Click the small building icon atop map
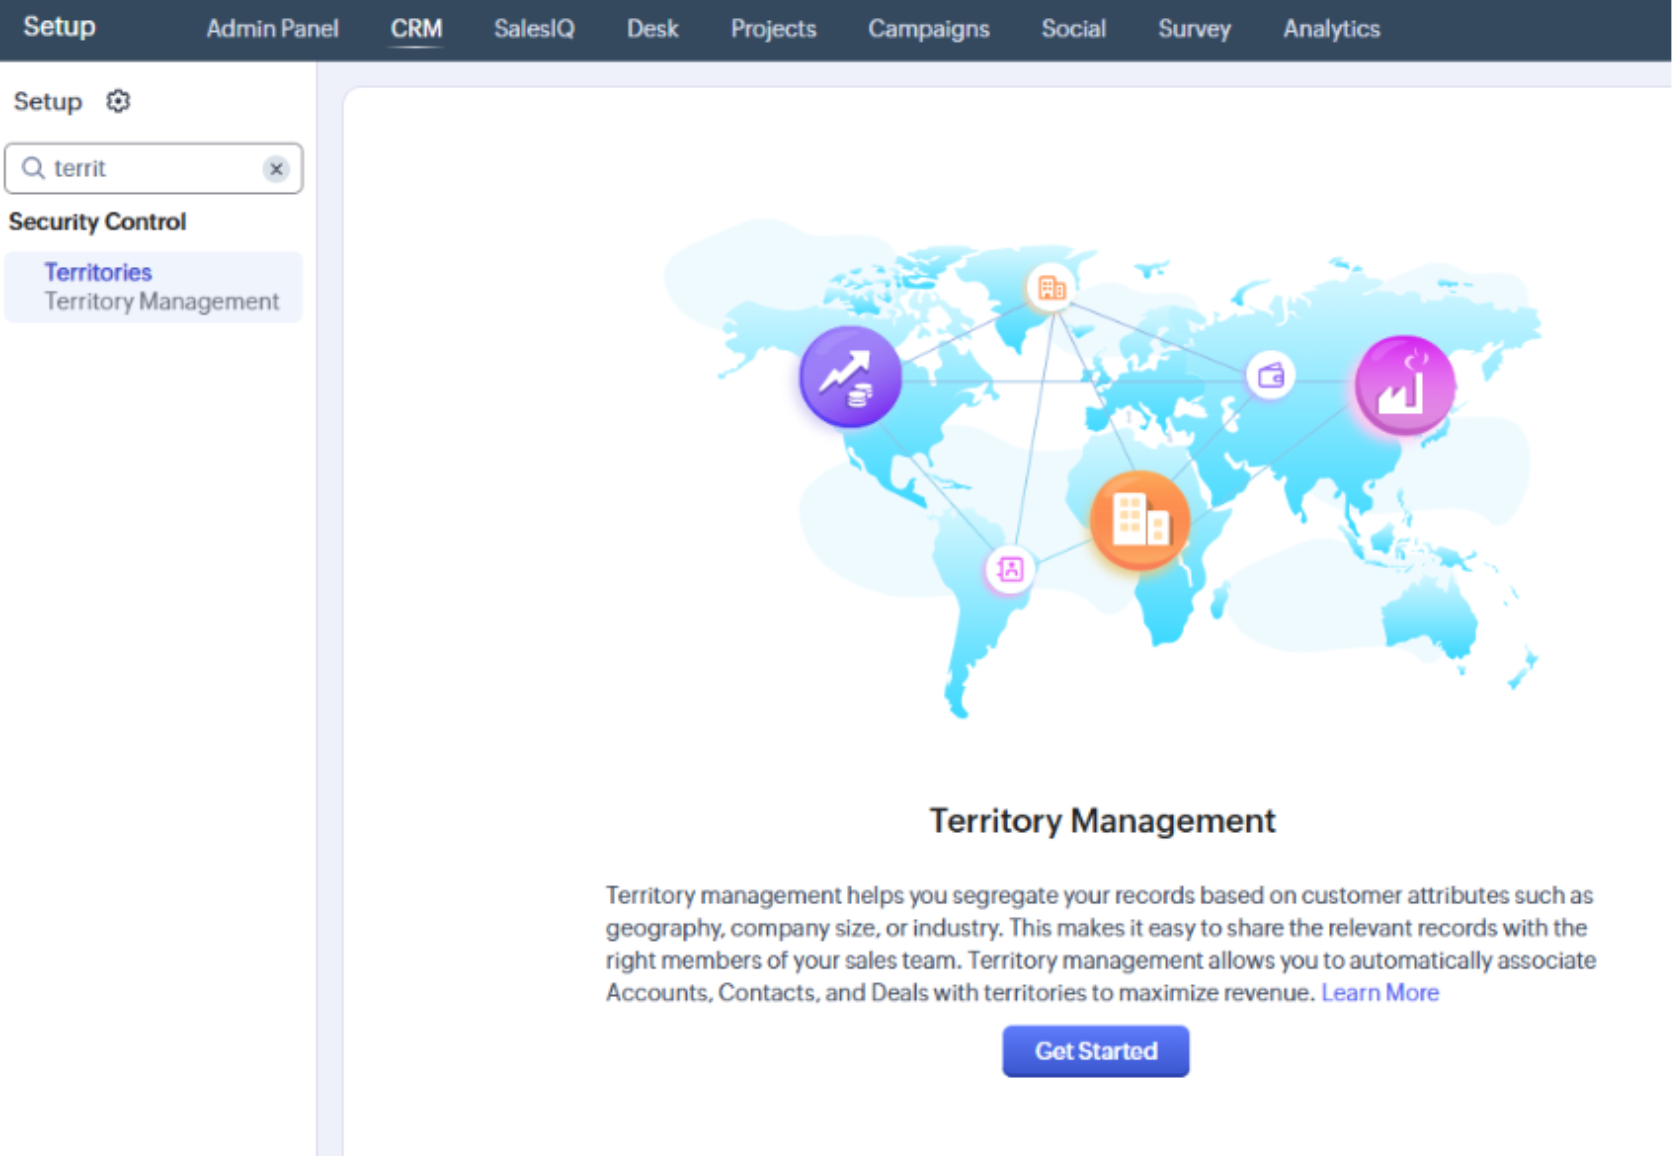 click(x=1051, y=288)
